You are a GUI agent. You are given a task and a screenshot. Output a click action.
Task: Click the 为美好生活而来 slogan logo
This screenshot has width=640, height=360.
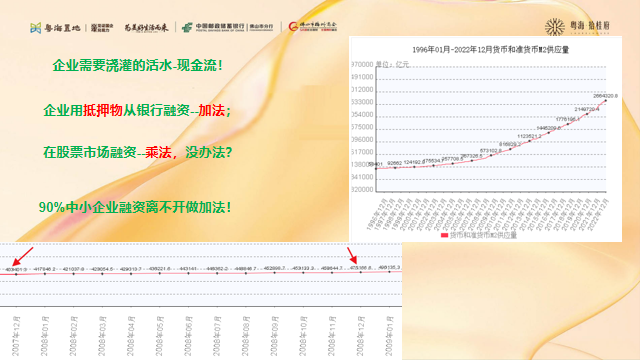click(146, 27)
